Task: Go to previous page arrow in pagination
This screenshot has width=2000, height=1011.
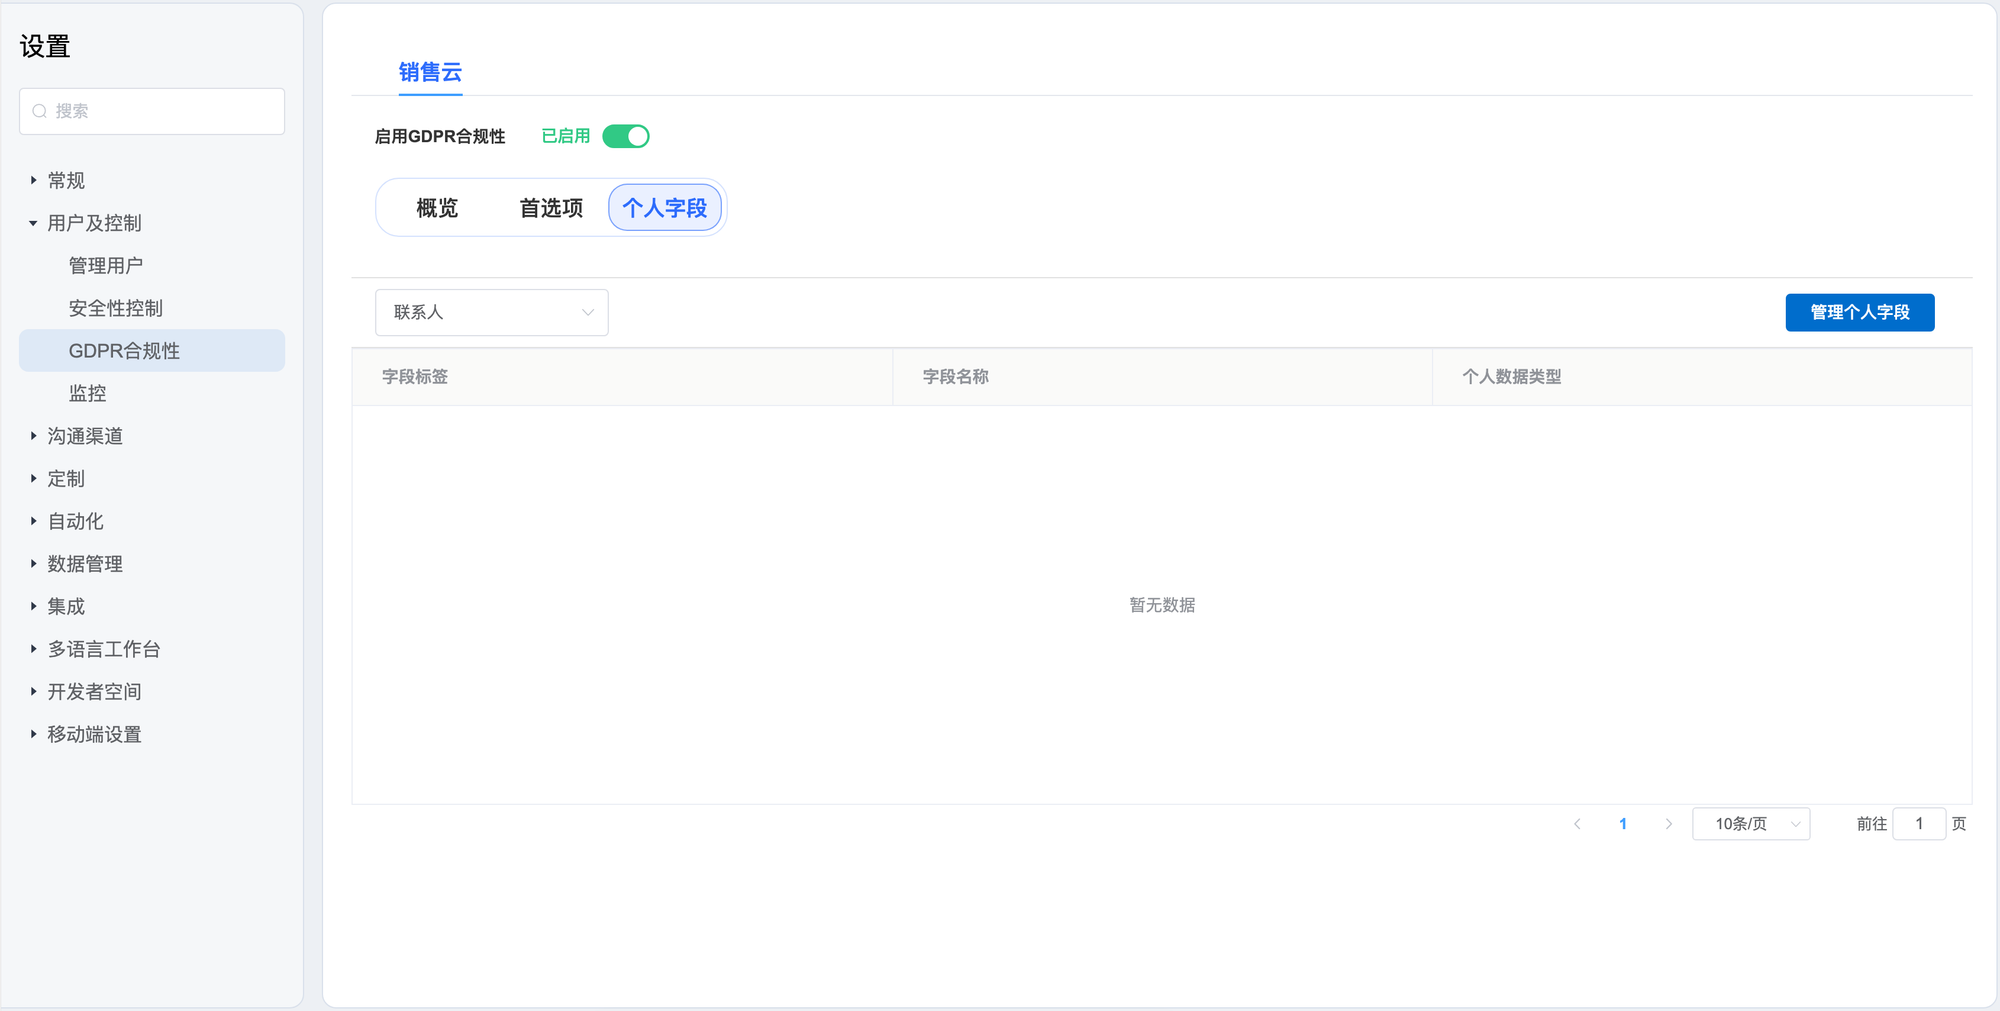Action: [x=1577, y=824]
